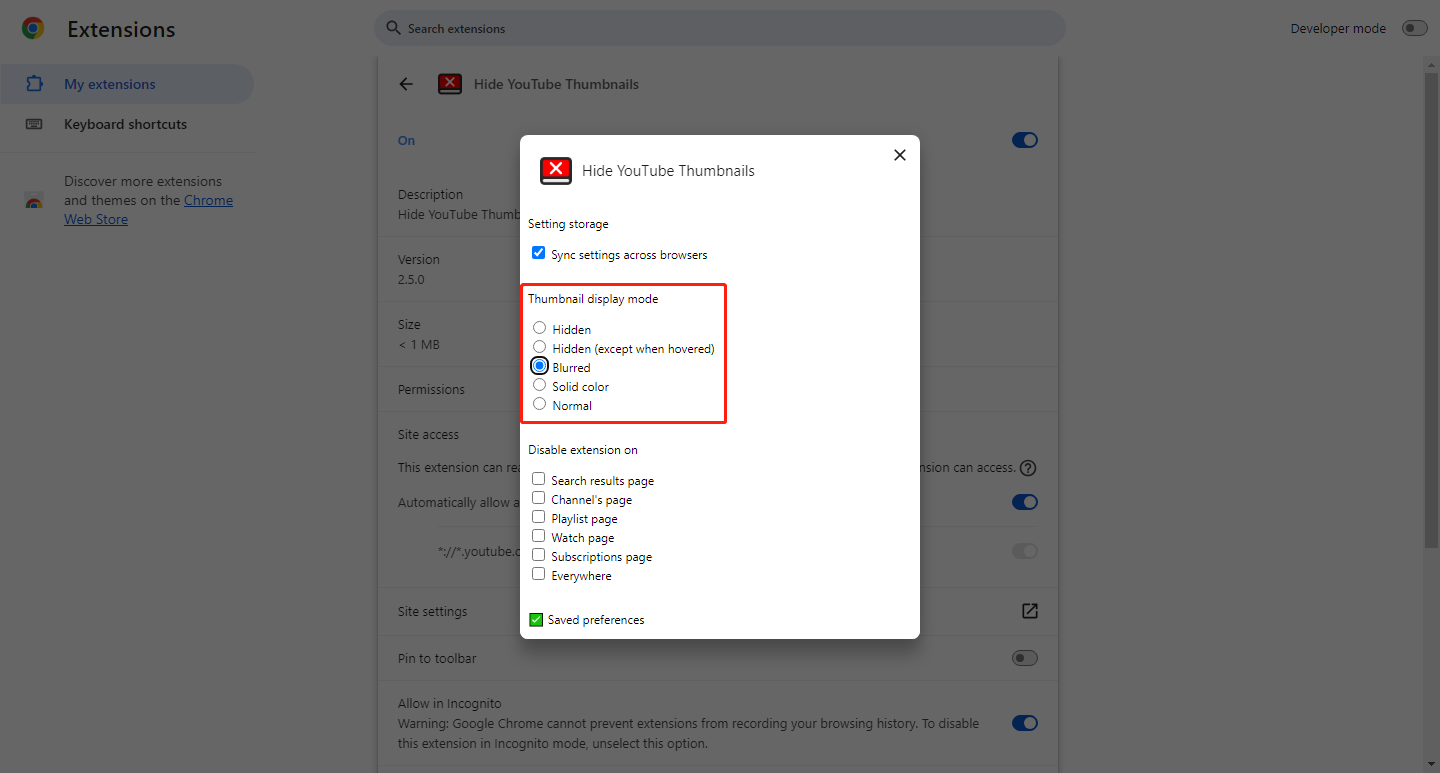
Task: Select Hidden display mode
Action: pos(540,328)
